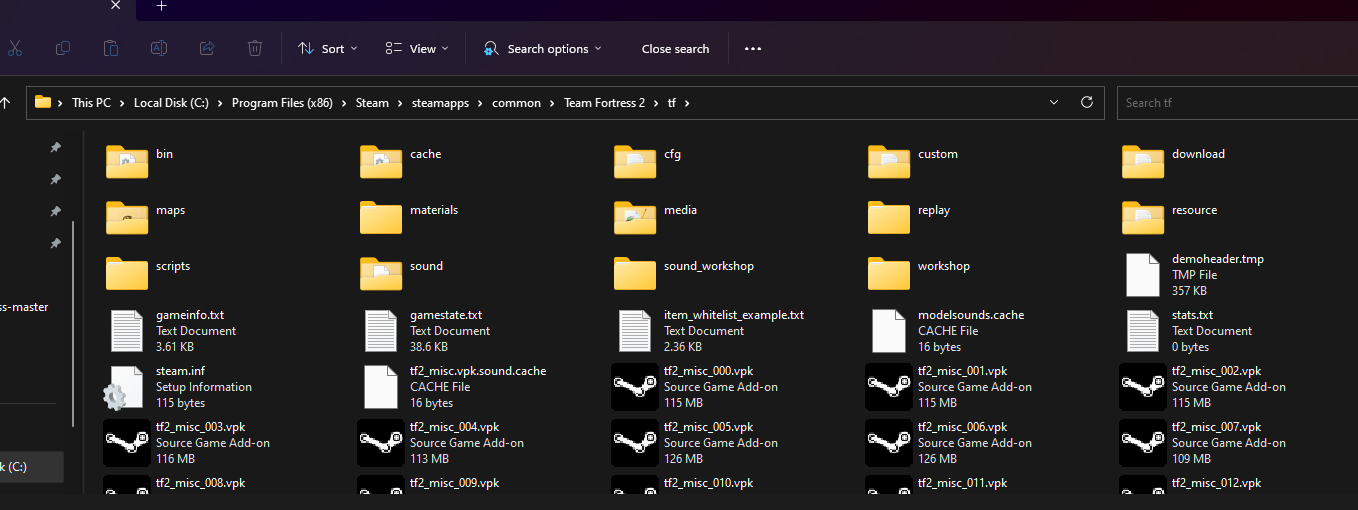1358x510 pixels.
Task: Click the steamapps breadcrumb segment
Action: (x=441, y=103)
